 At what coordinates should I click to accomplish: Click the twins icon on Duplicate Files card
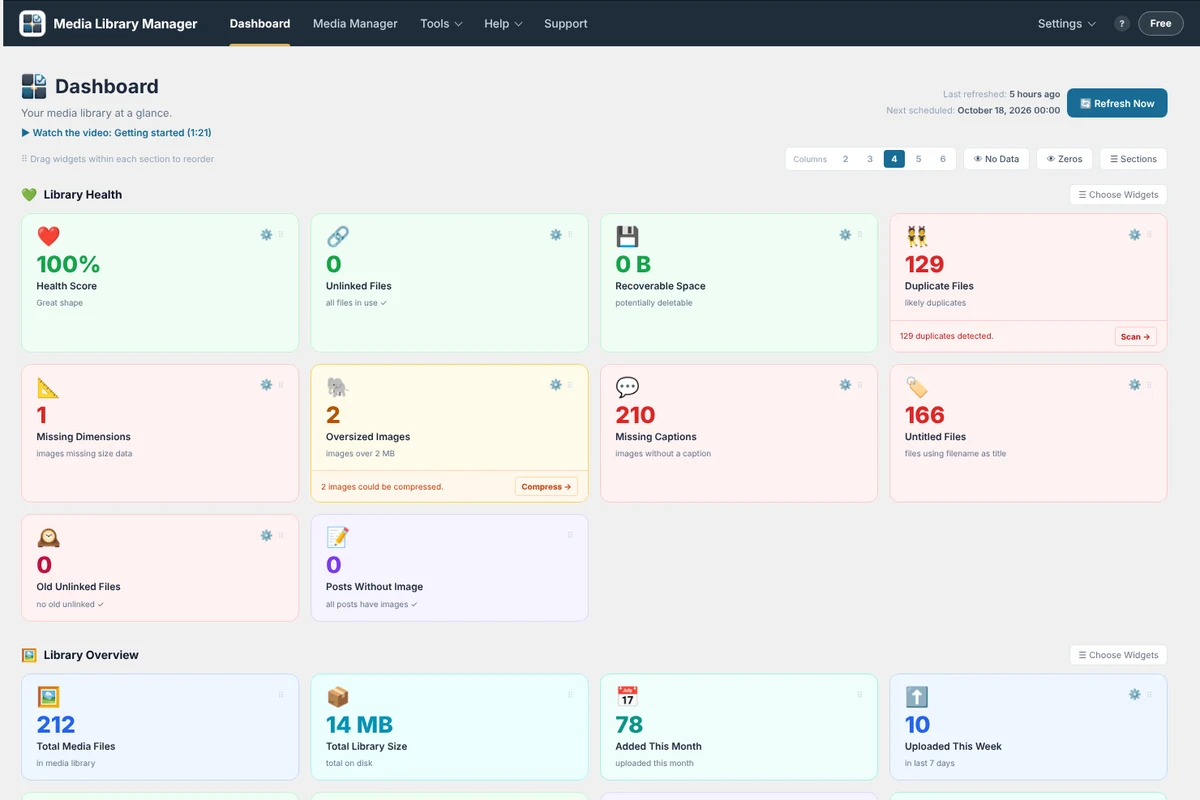(x=917, y=236)
